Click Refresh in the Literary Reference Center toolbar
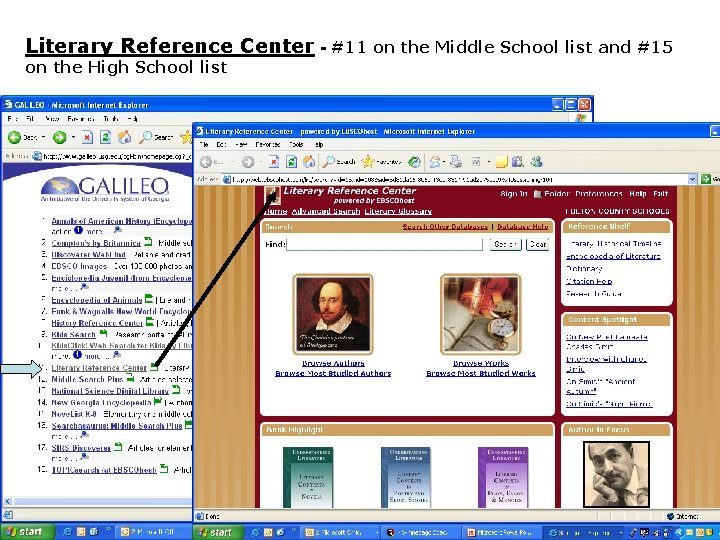 pos(291,162)
